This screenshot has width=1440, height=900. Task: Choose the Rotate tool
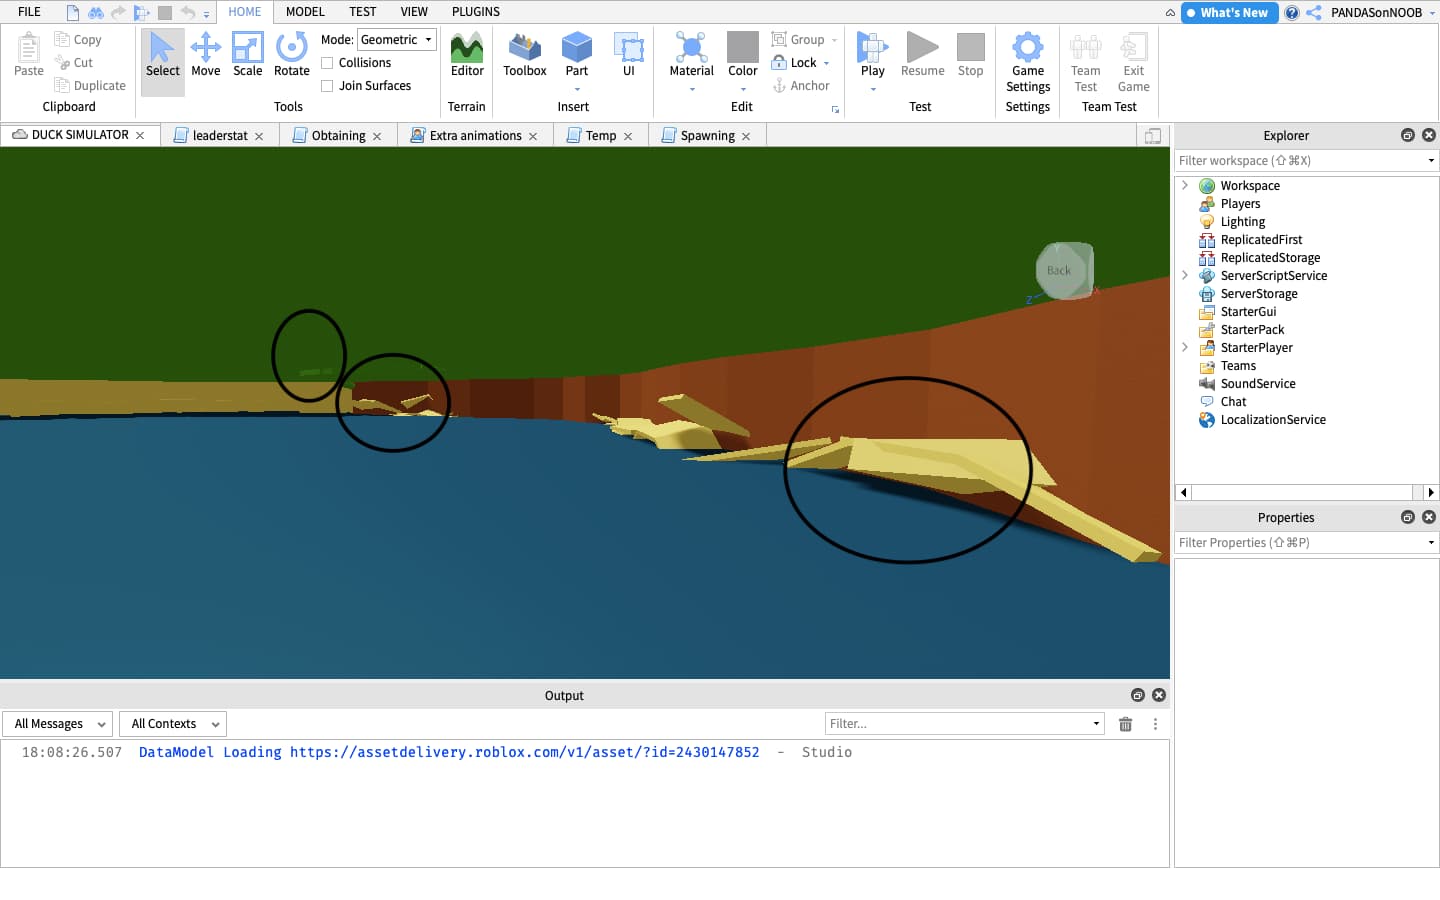[291, 54]
